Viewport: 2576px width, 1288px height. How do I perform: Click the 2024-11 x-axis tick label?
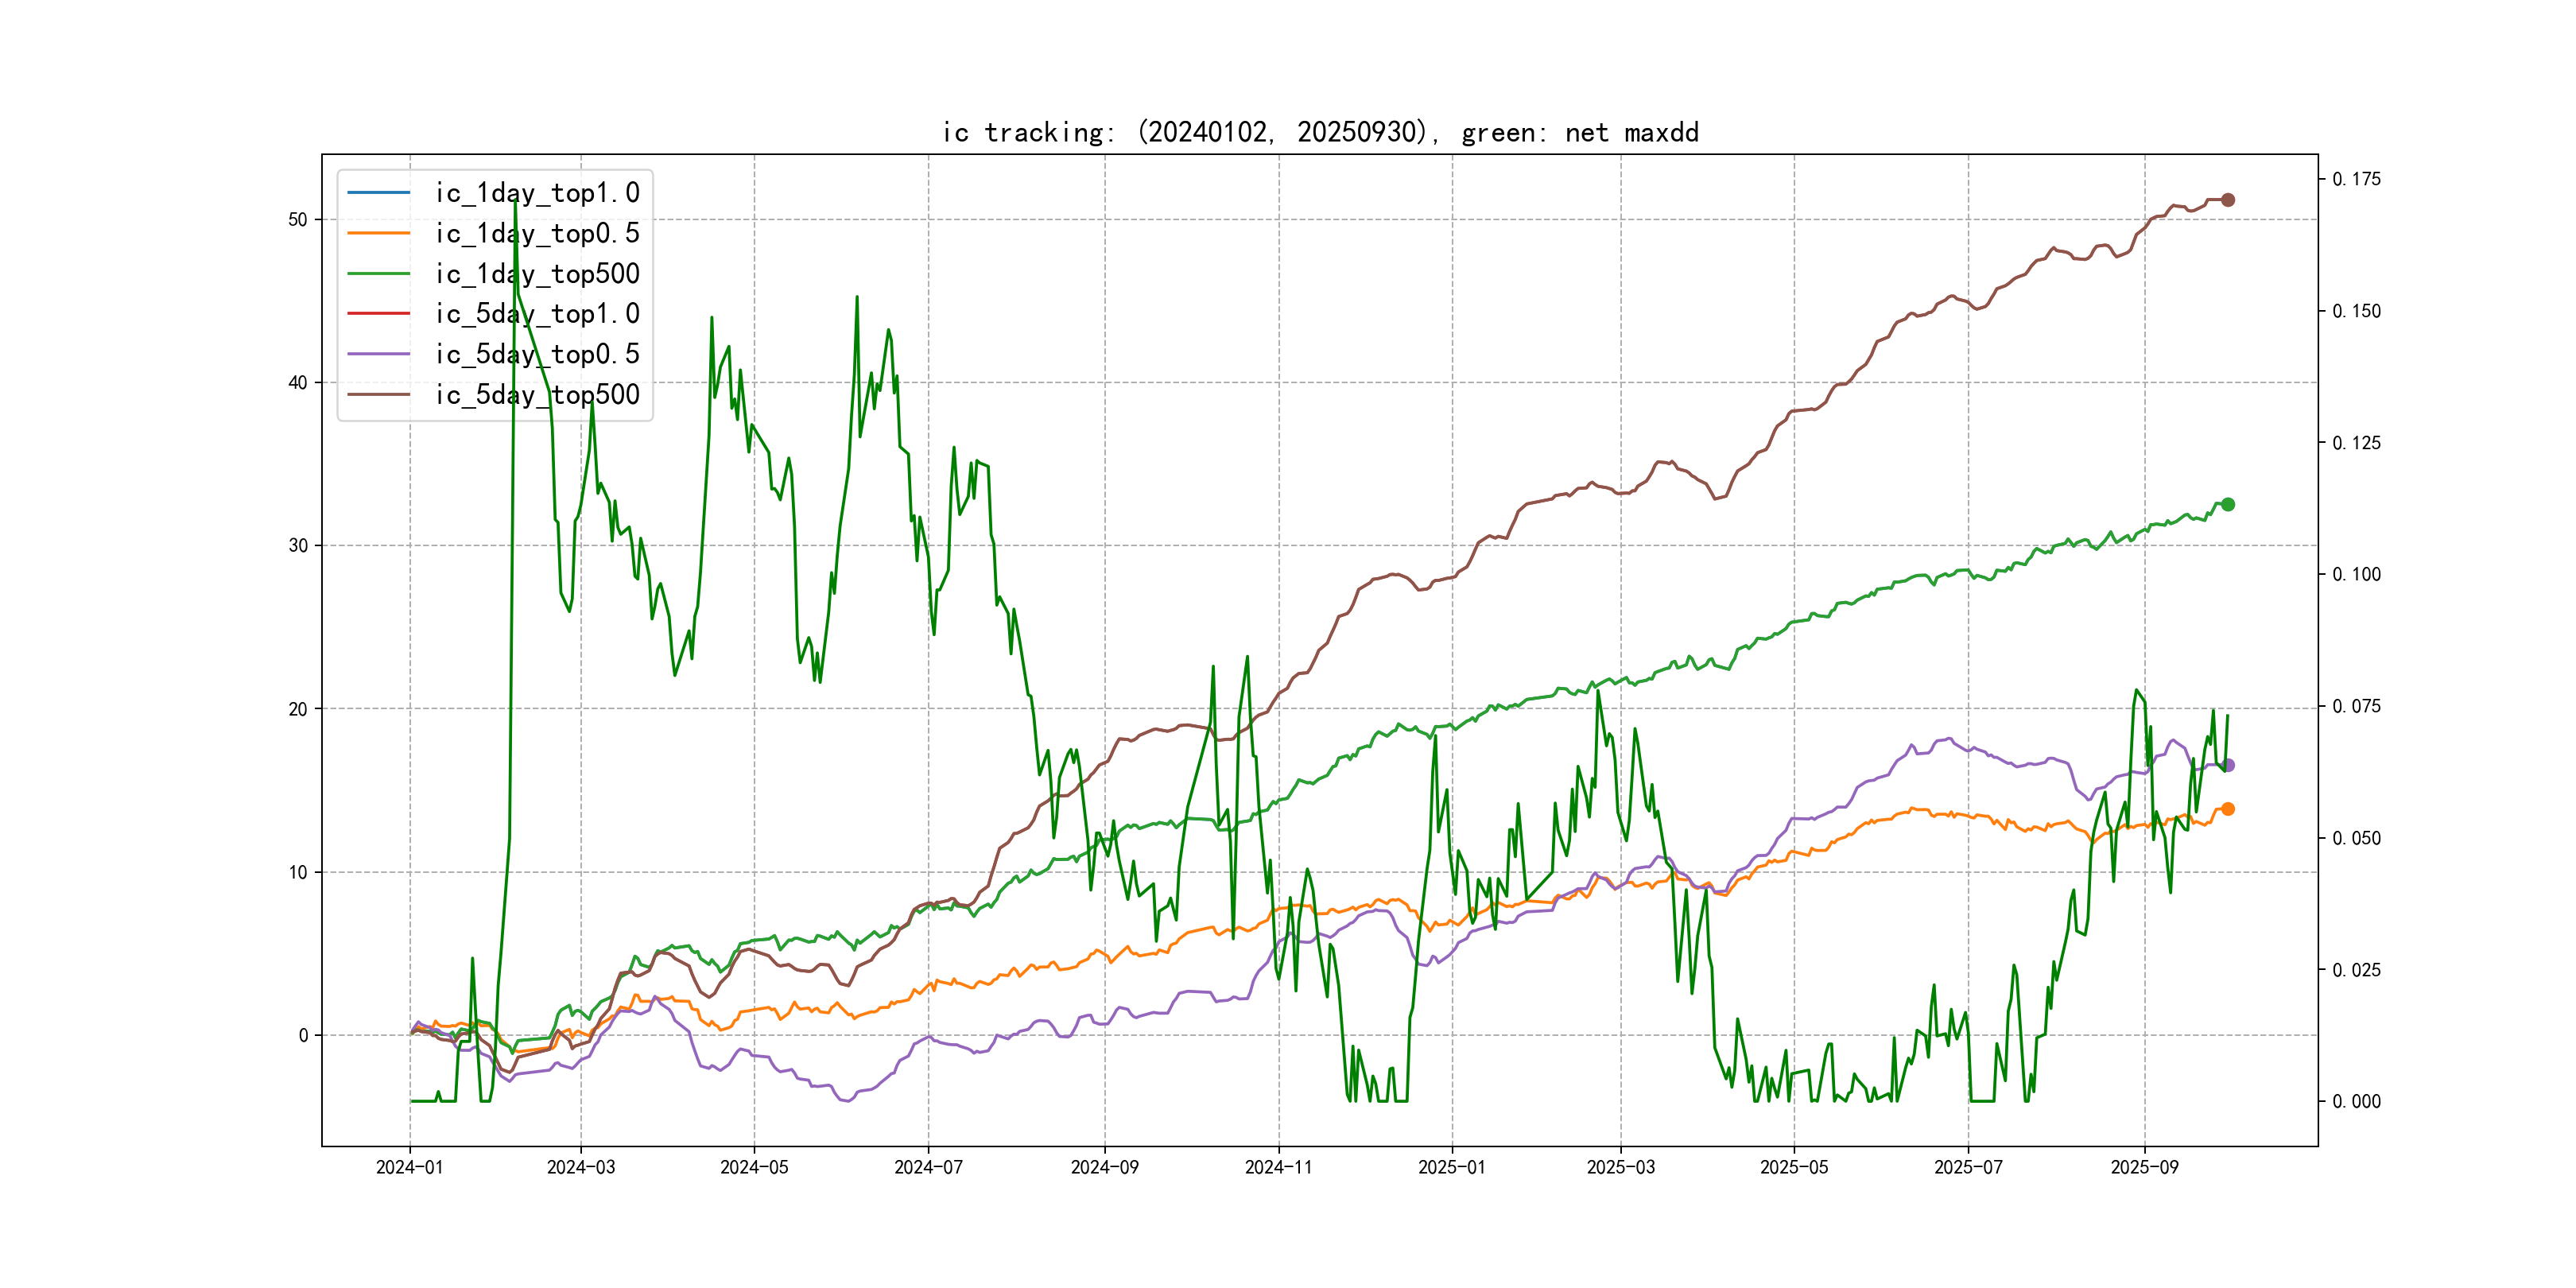coord(1278,1167)
